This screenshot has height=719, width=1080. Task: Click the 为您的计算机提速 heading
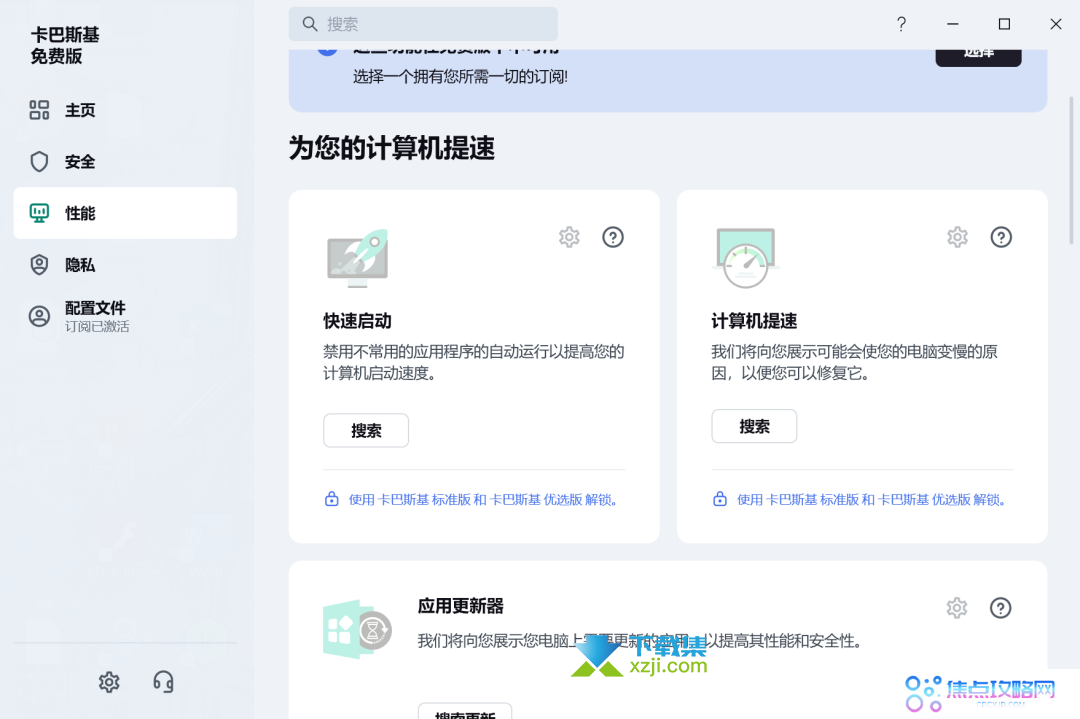pos(392,148)
